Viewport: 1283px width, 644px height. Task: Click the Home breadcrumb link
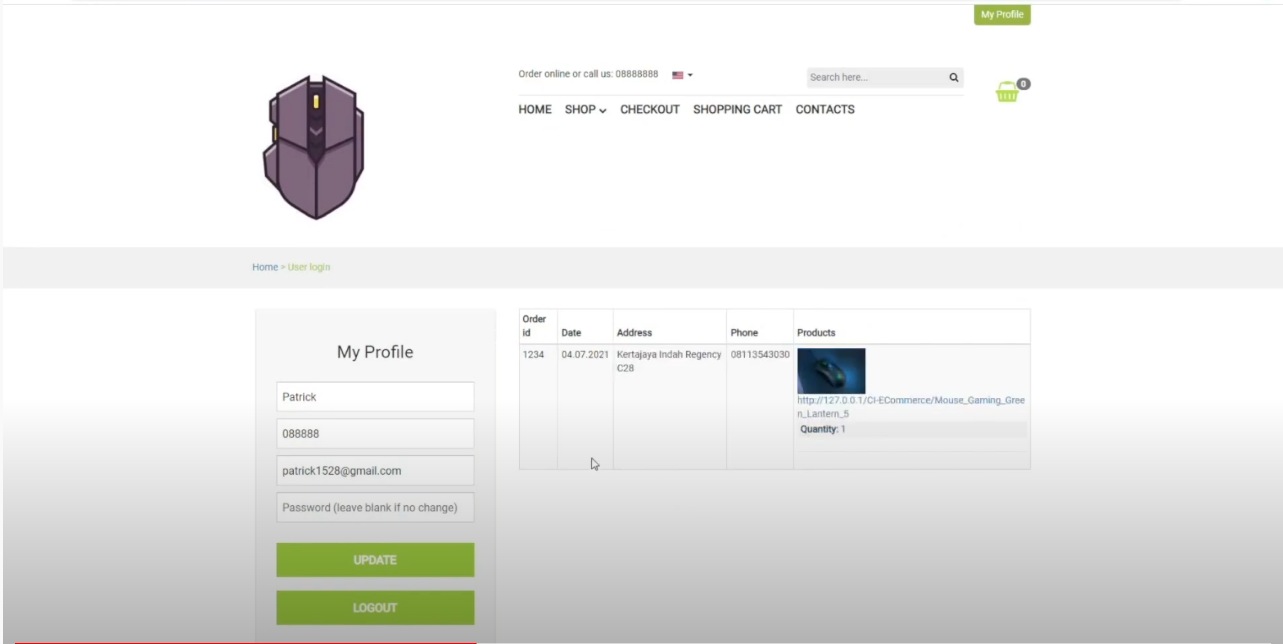265,267
